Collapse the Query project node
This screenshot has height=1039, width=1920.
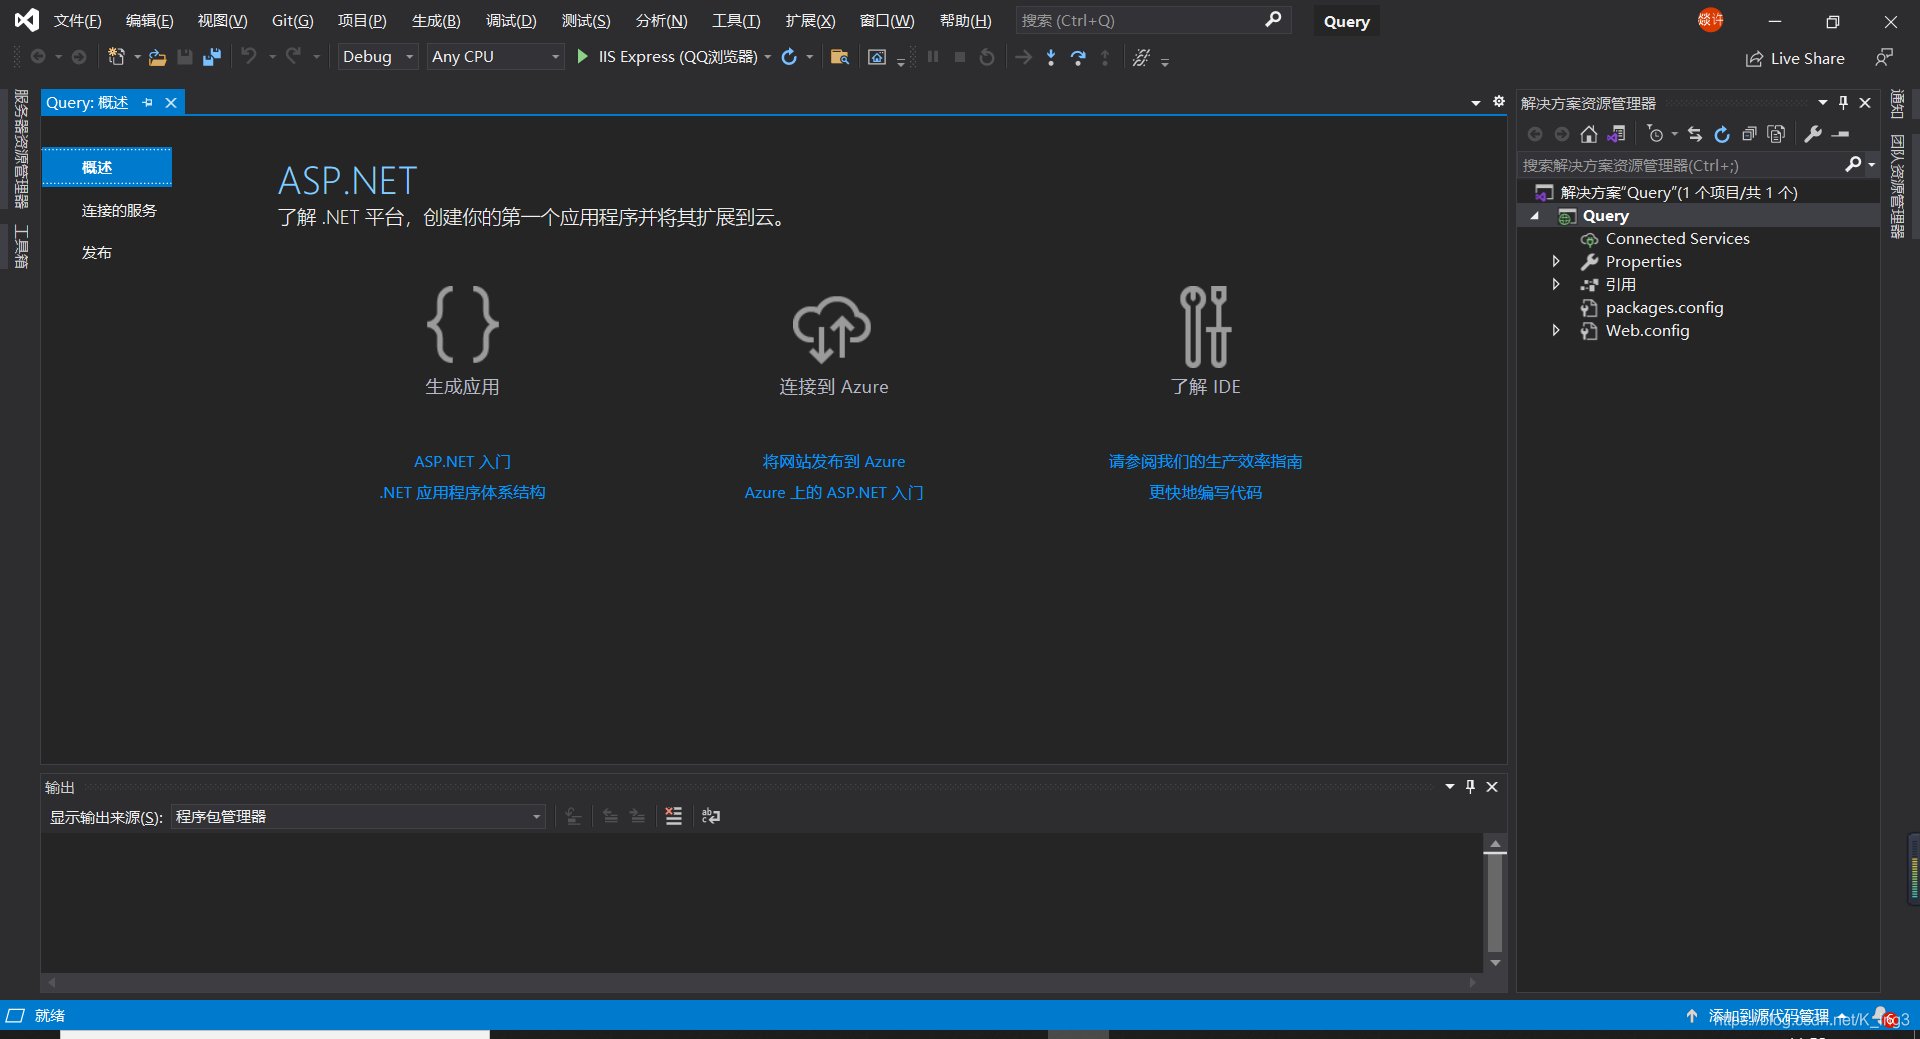[1535, 216]
